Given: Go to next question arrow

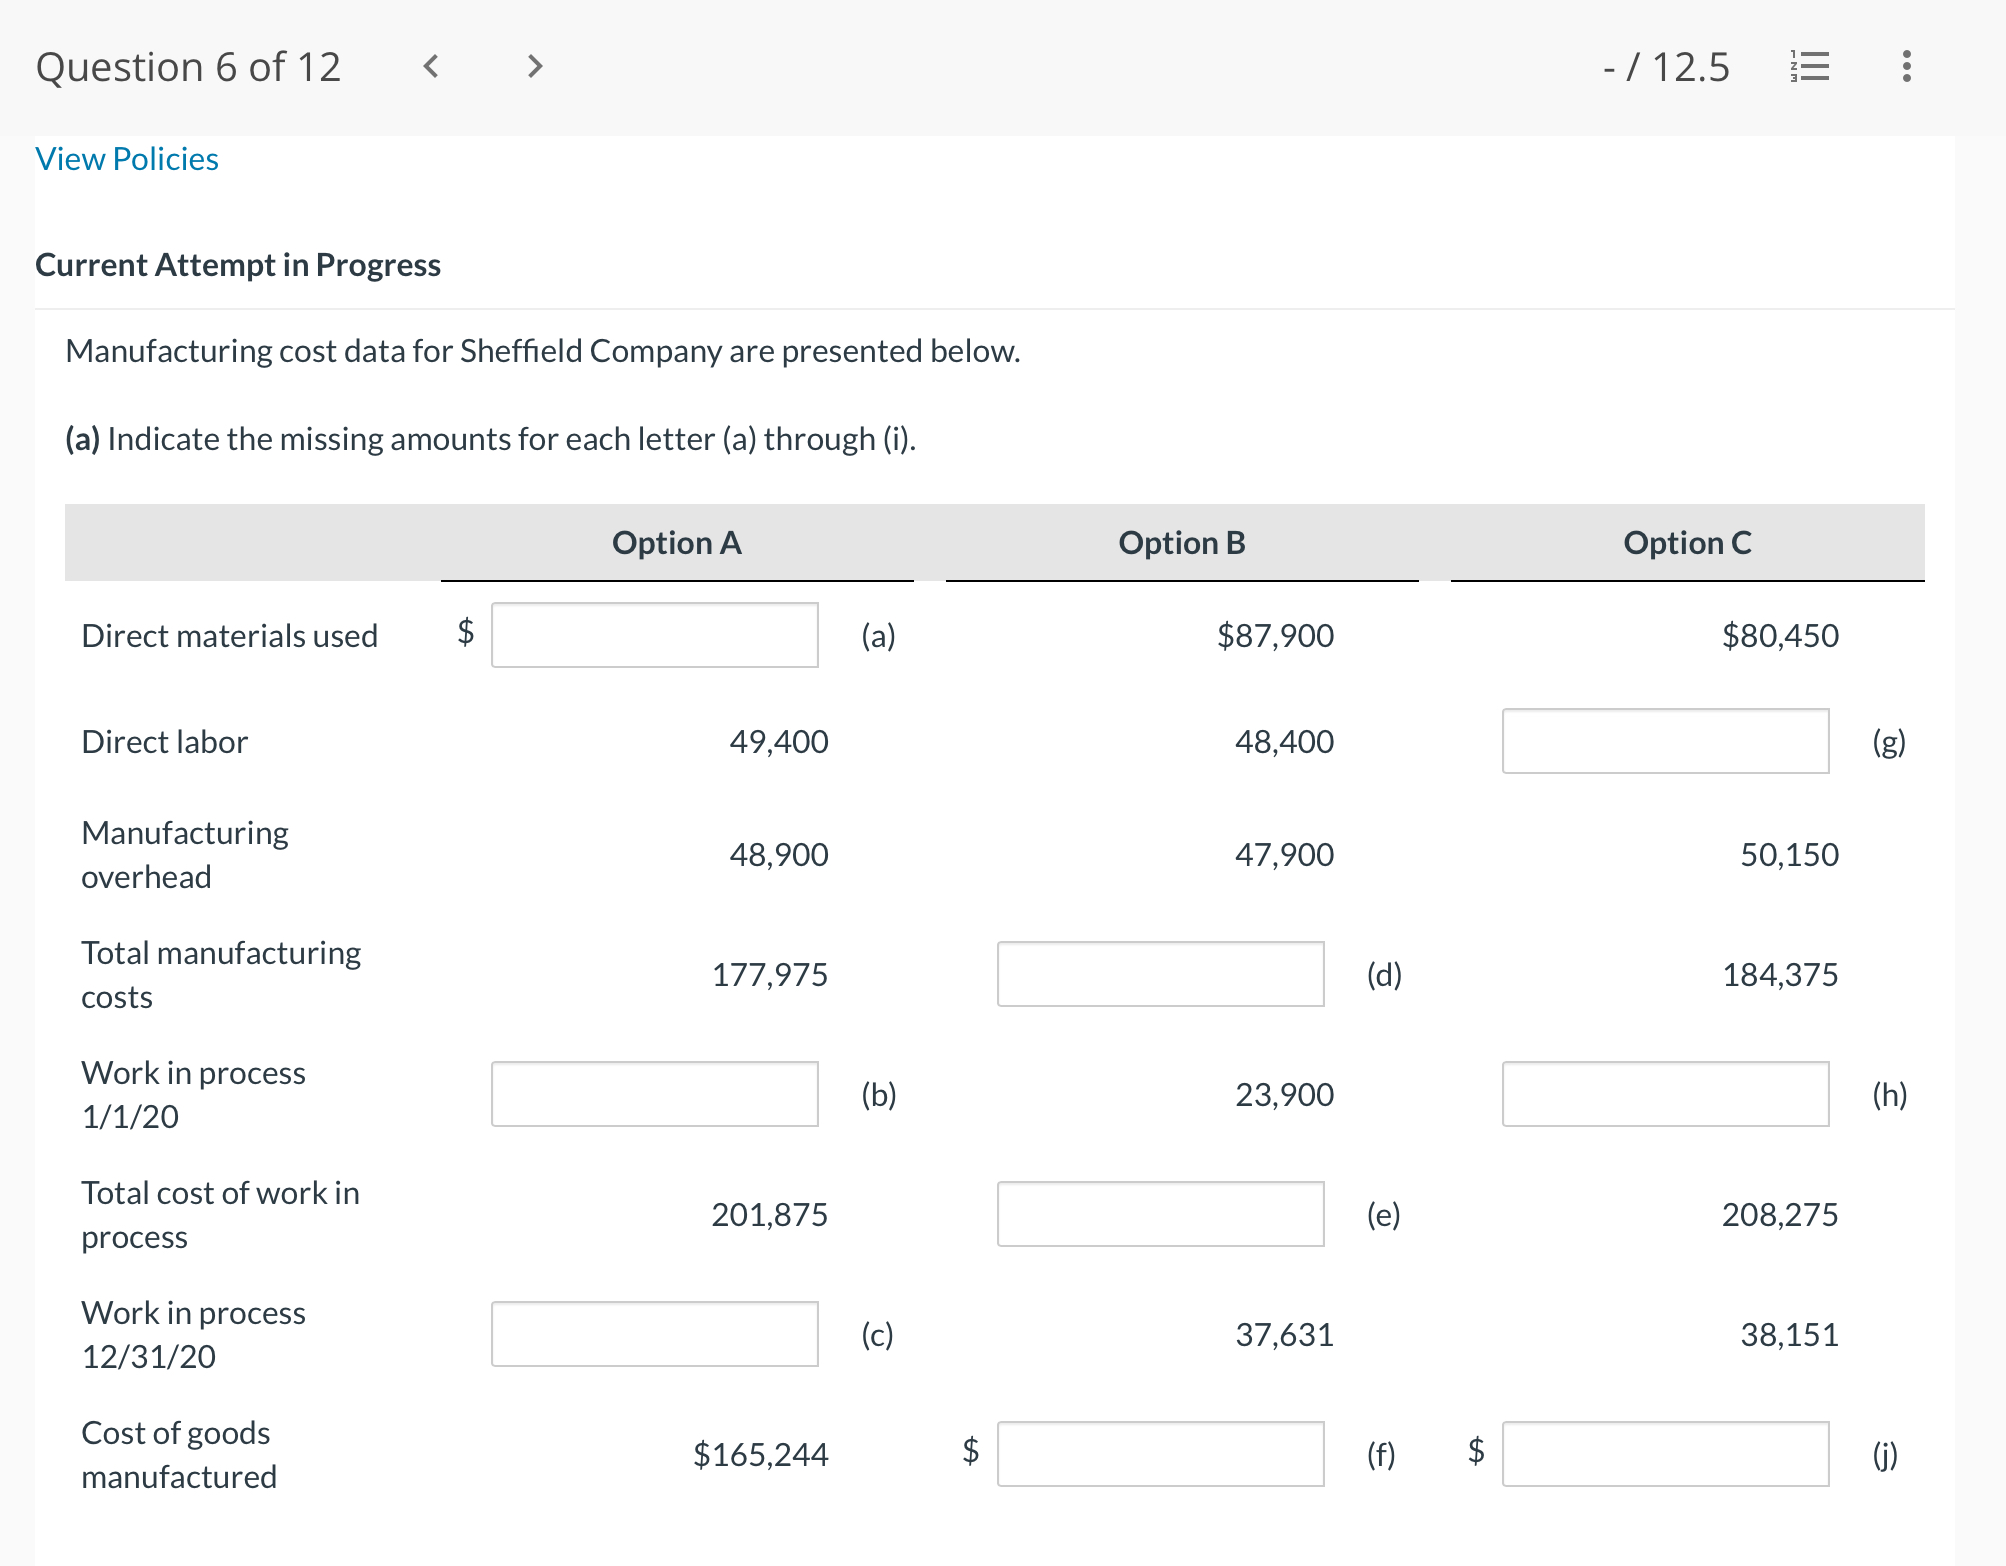Looking at the screenshot, I should tap(535, 67).
